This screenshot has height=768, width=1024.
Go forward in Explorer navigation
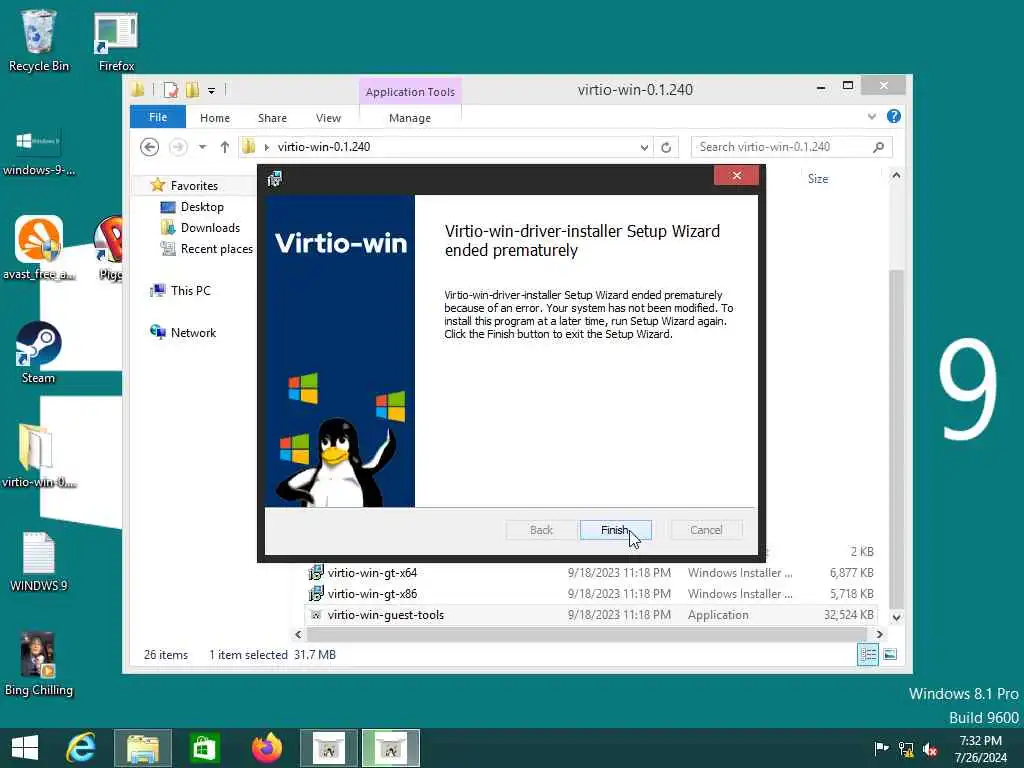(x=178, y=147)
